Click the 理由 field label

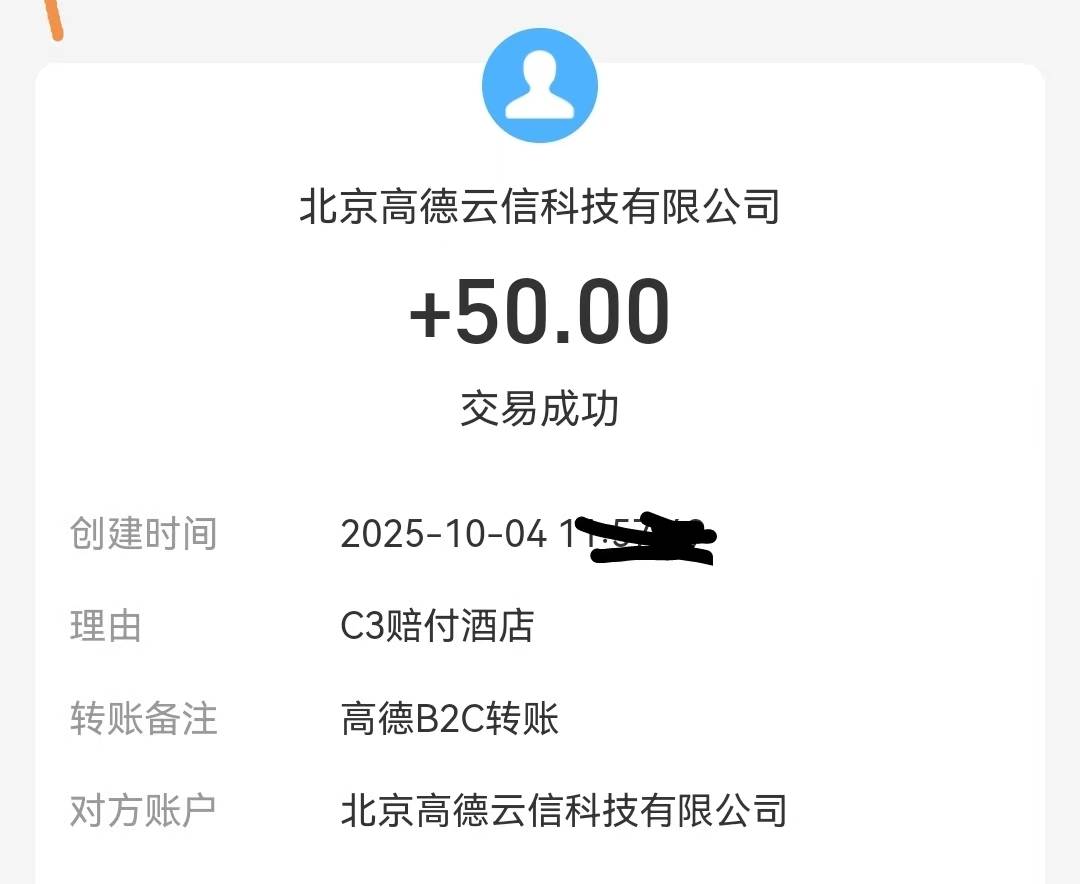tap(106, 627)
